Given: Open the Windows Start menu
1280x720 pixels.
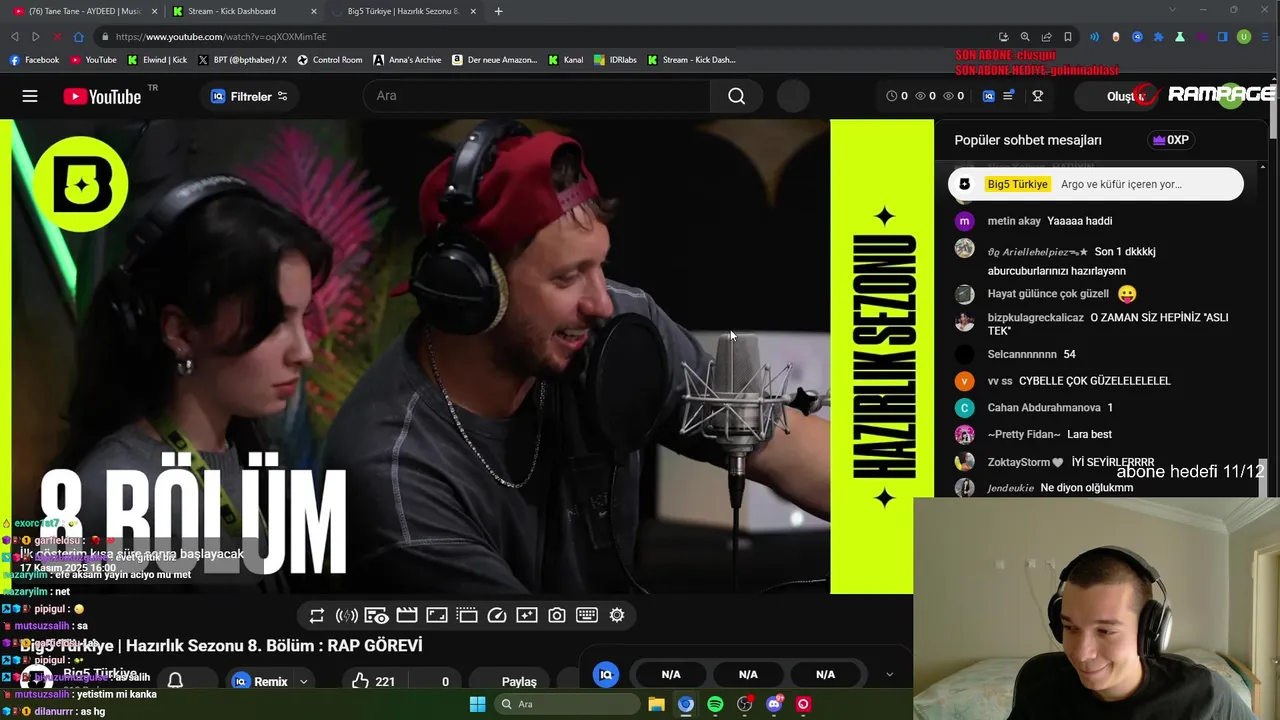Looking at the screenshot, I should 477,704.
